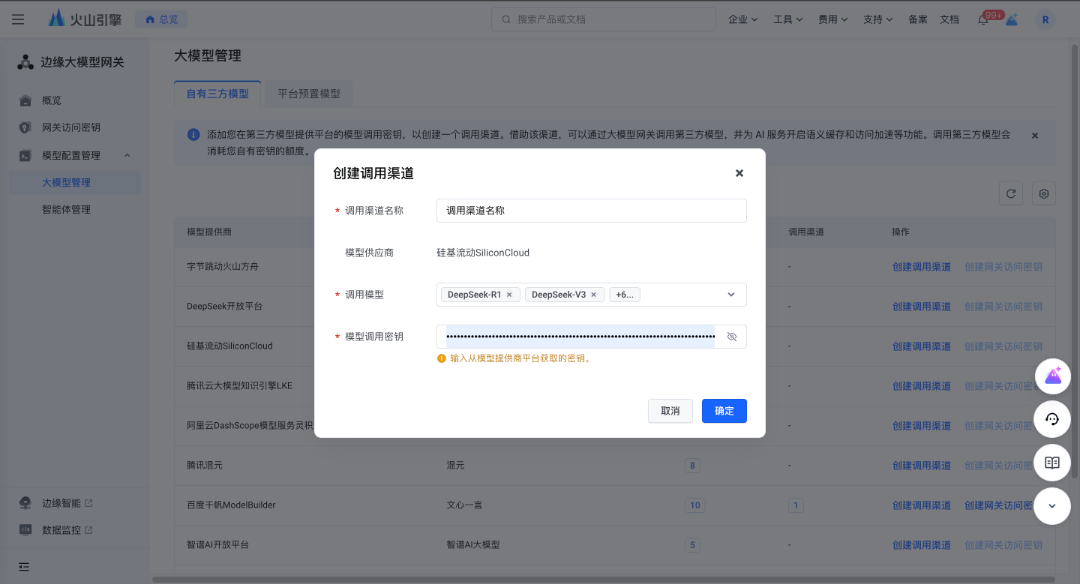The width and height of the screenshot is (1080, 584).
Task: Click the 概览 sidebar icon
Action: (25, 101)
